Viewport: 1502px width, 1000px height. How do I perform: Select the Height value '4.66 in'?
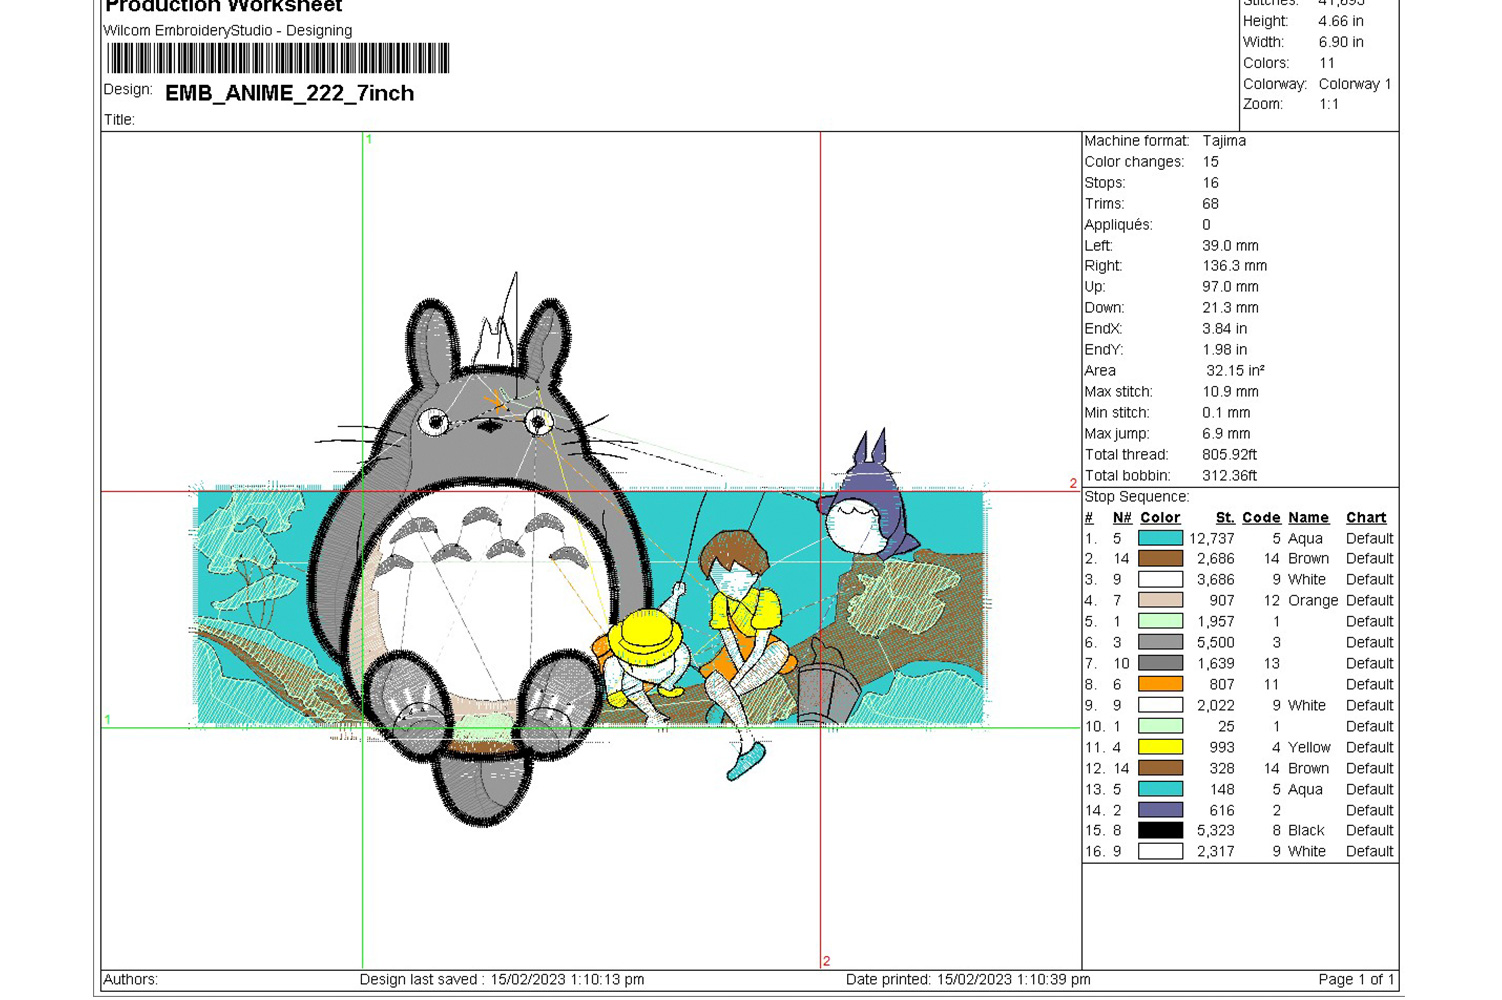point(1340,21)
